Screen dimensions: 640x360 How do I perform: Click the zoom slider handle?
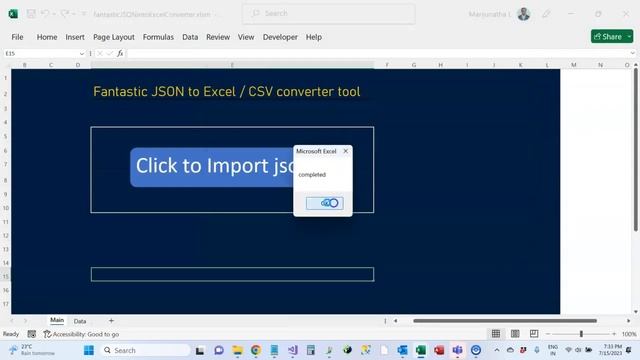pos(581,334)
